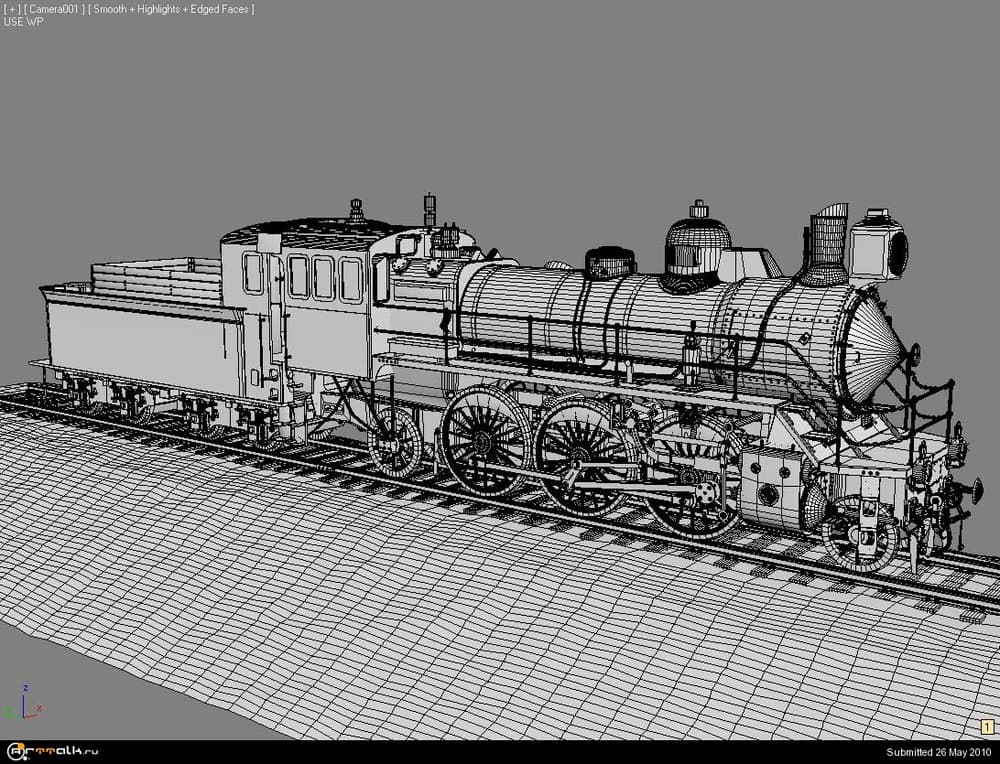Click the yellow number 1 badge

tap(985, 727)
